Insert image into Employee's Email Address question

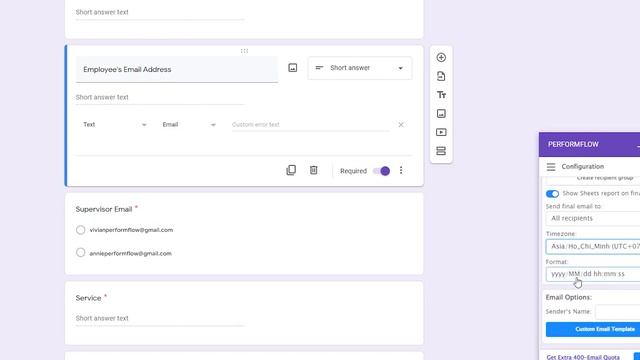(293, 68)
